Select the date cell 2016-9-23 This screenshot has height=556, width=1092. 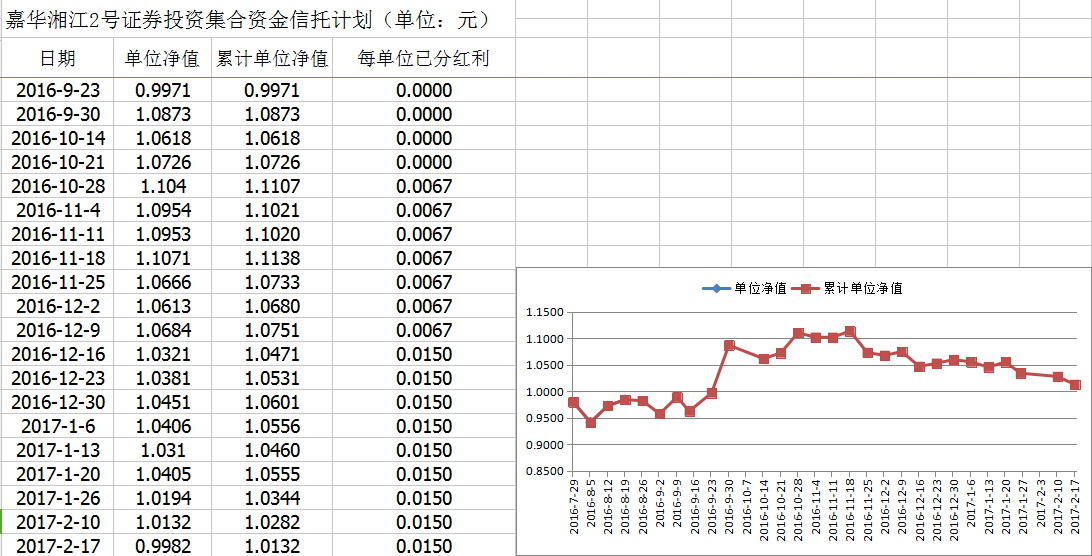[57, 90]
